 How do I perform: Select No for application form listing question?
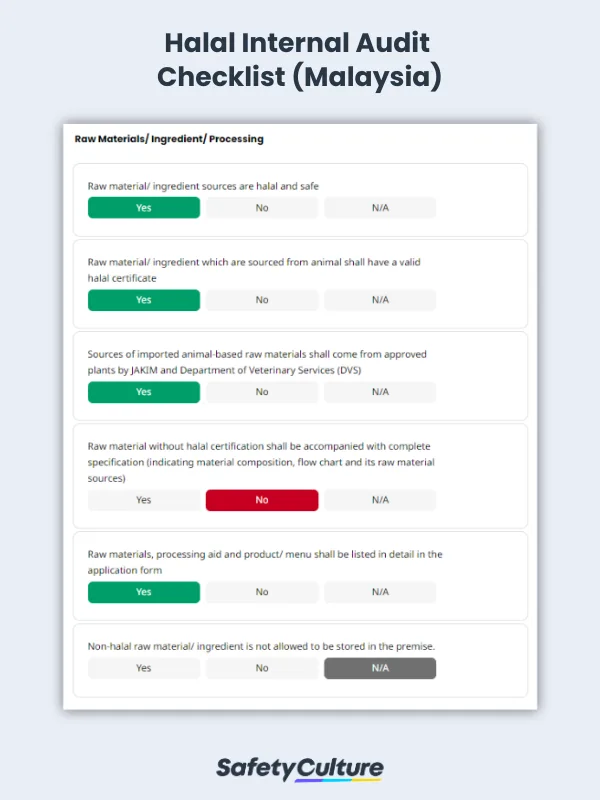262,592
